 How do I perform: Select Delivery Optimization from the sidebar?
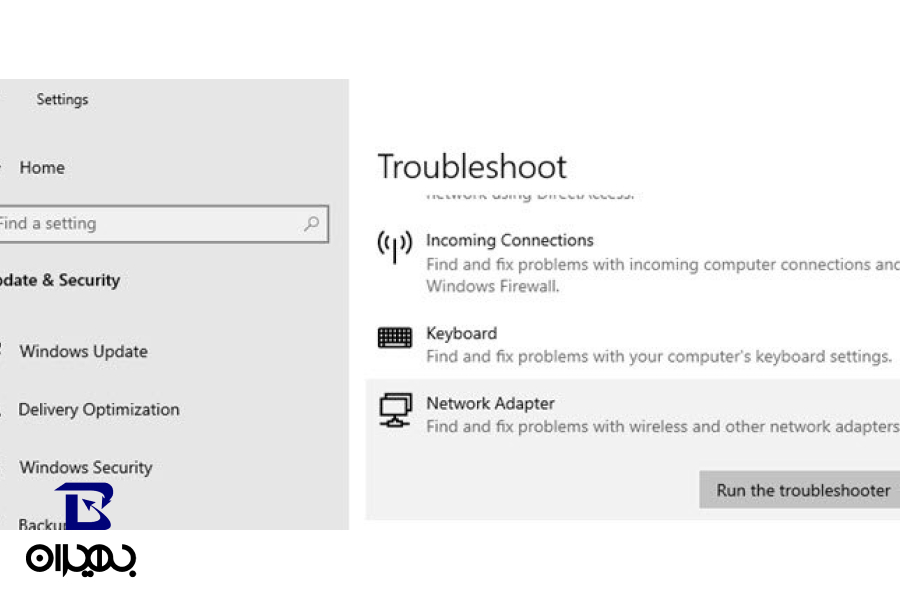pyautogui.click(x=98, y=409)
